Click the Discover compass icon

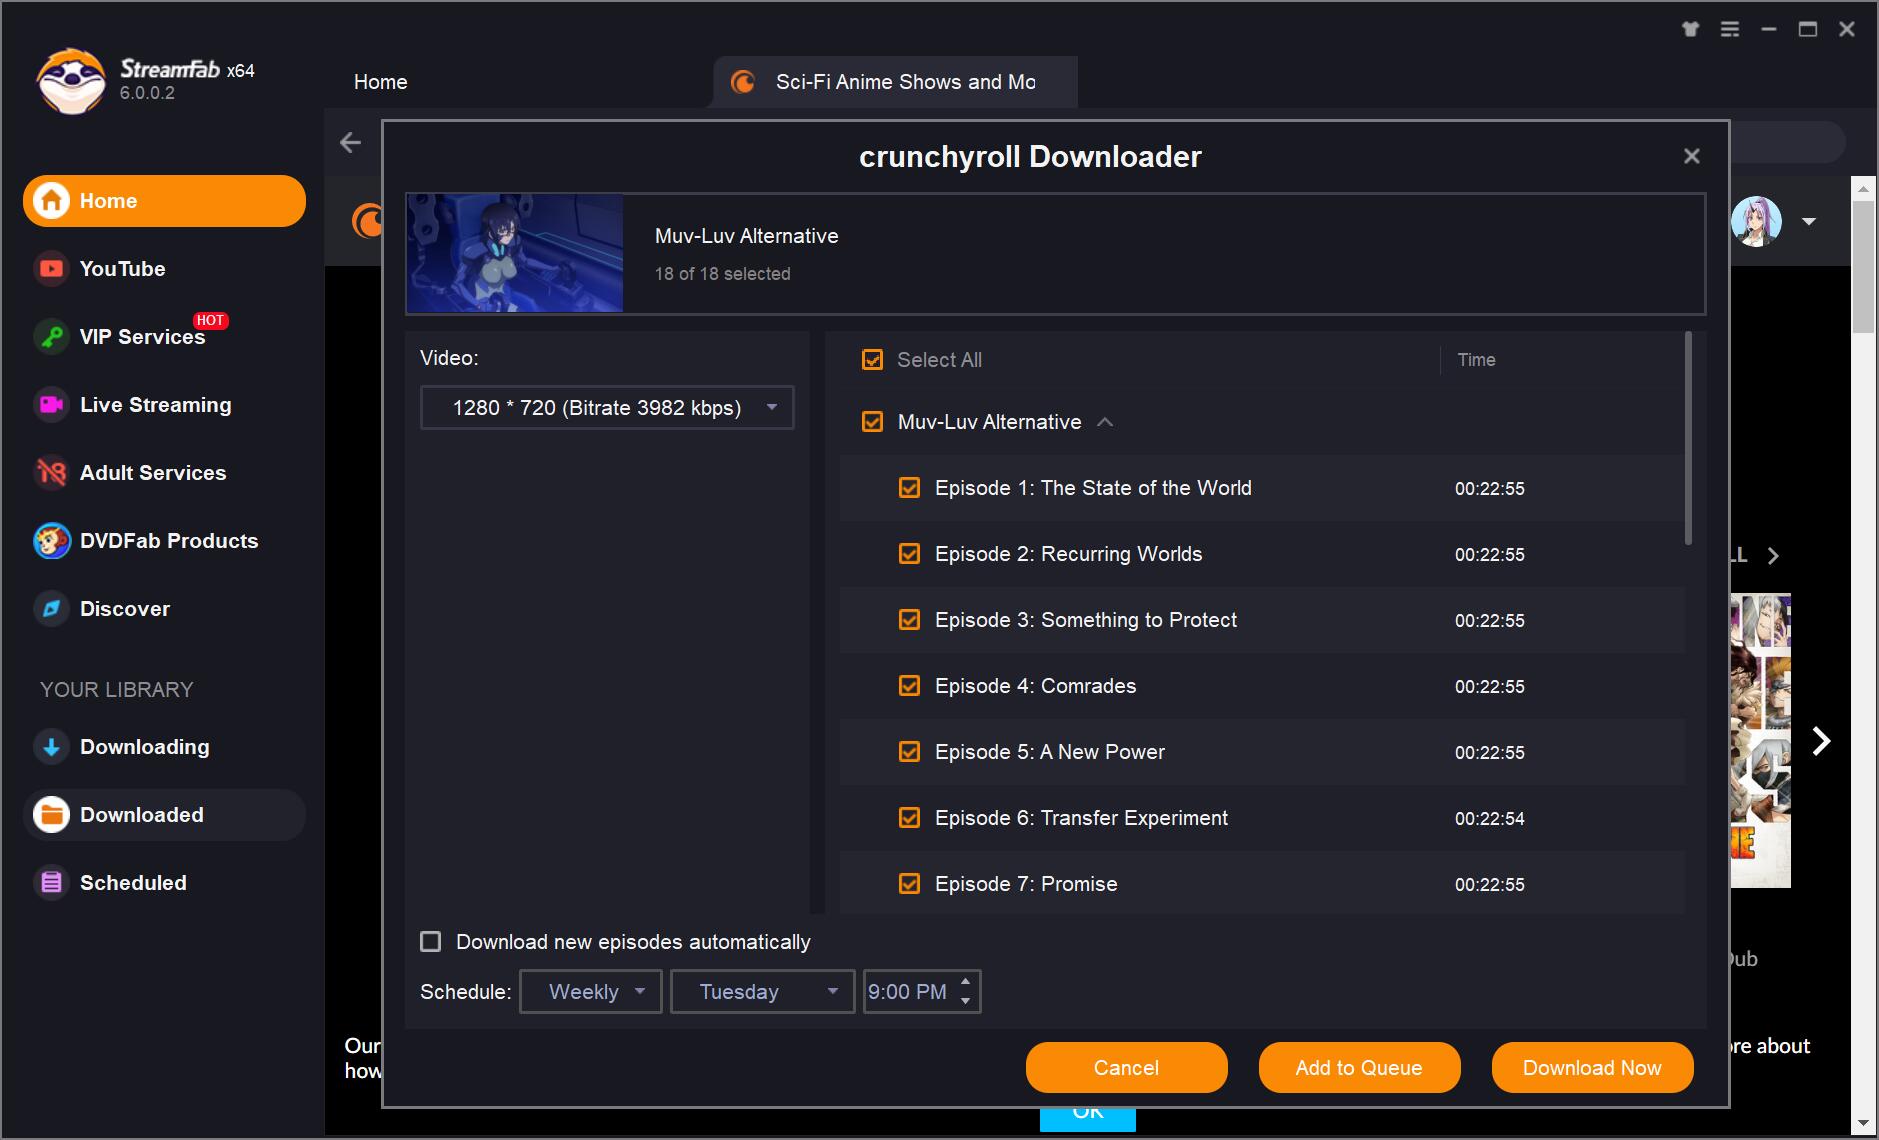[51, 609]
